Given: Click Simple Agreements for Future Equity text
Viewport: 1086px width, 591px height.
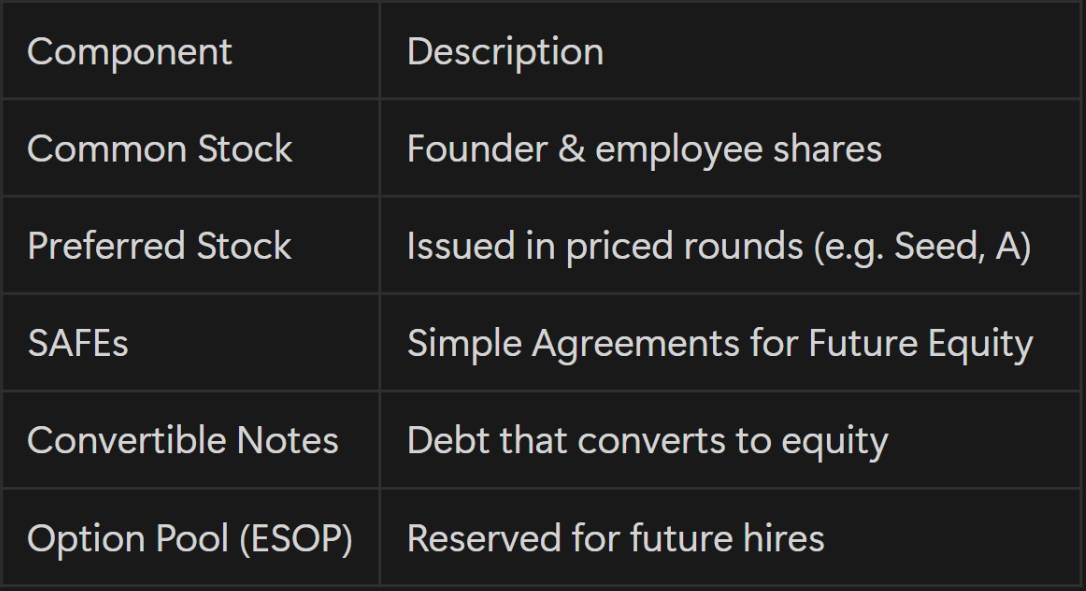Looking at the screenshot, I should [720, 344].
